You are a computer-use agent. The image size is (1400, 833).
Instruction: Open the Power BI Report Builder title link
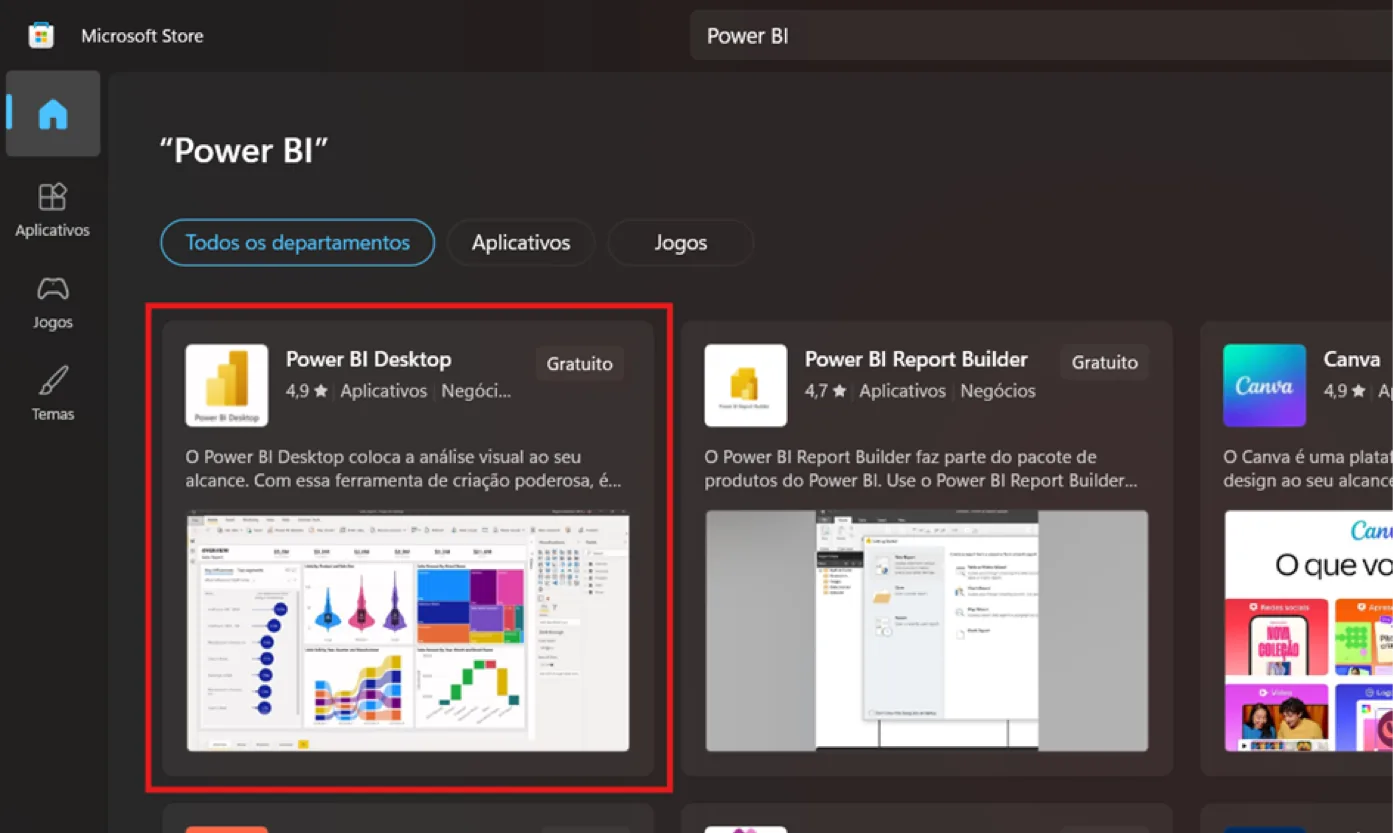pyautogui.click(x=916, y=360)
